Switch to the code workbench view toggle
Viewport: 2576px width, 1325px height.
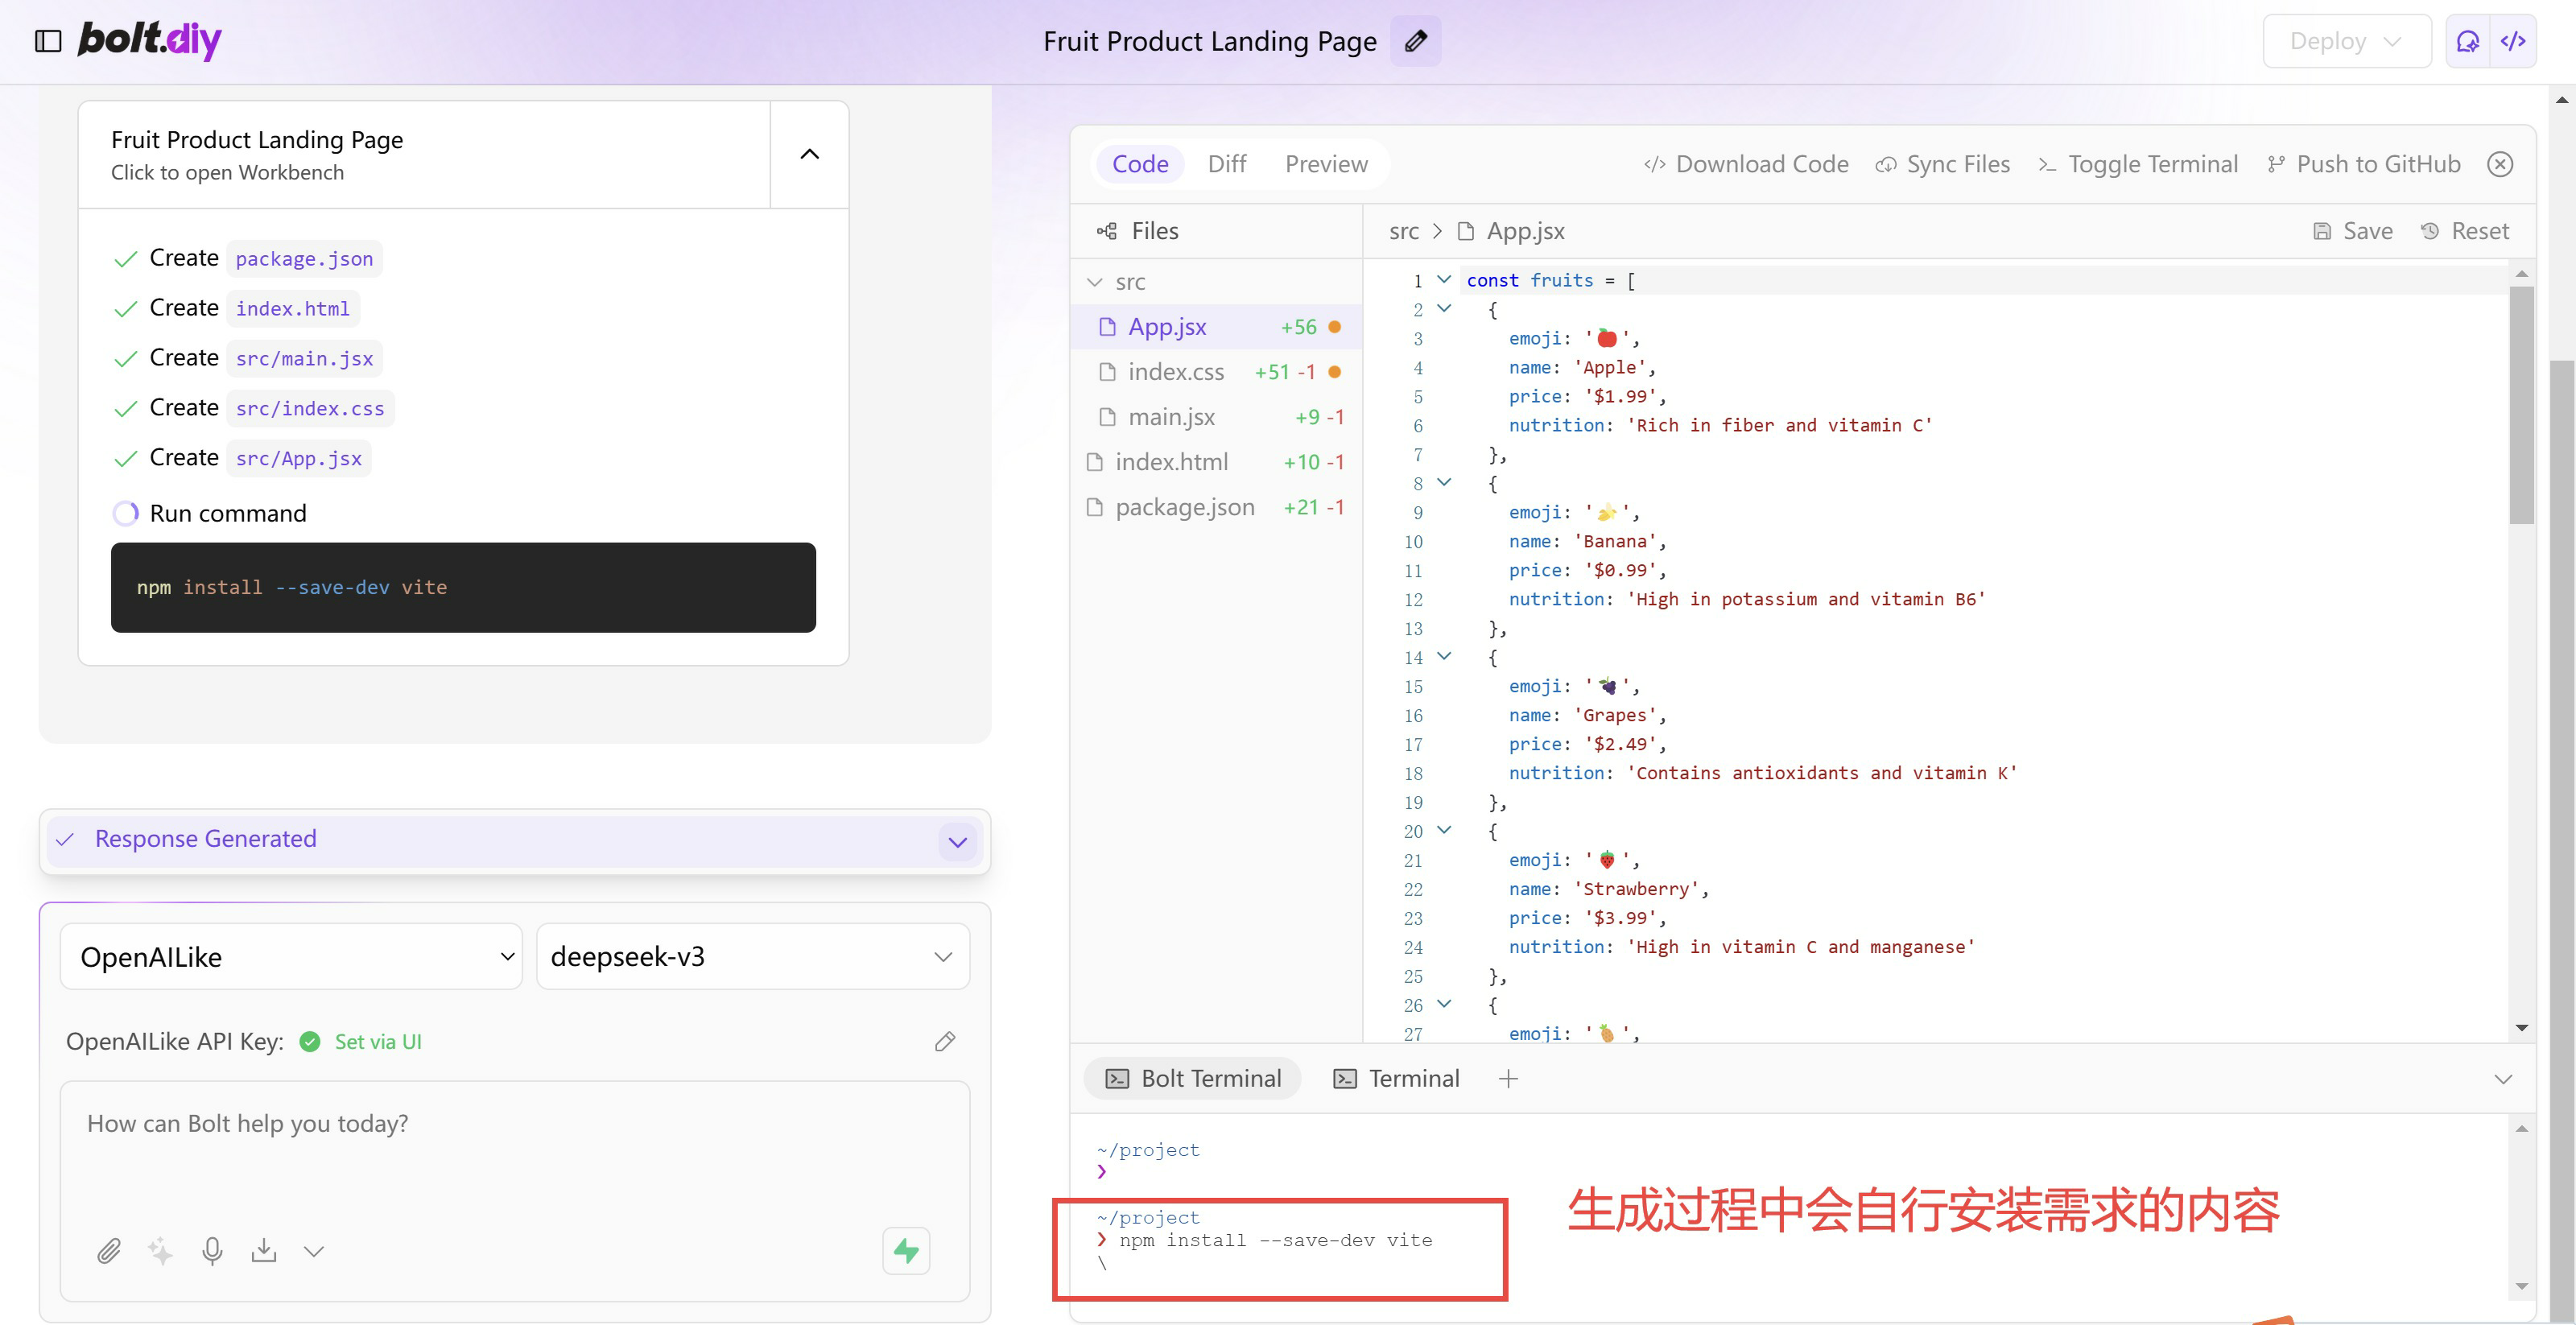pyautogui.click(x=2513, y=41)
